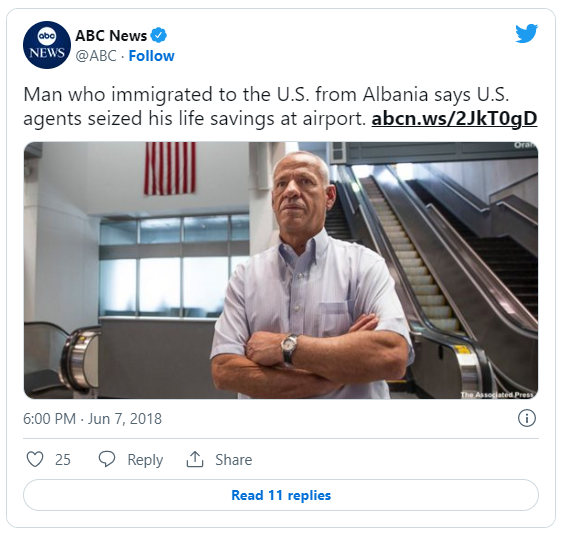562x535 pixels.
Task: Open the photo of man at escalator
Action: click(281, 270)
